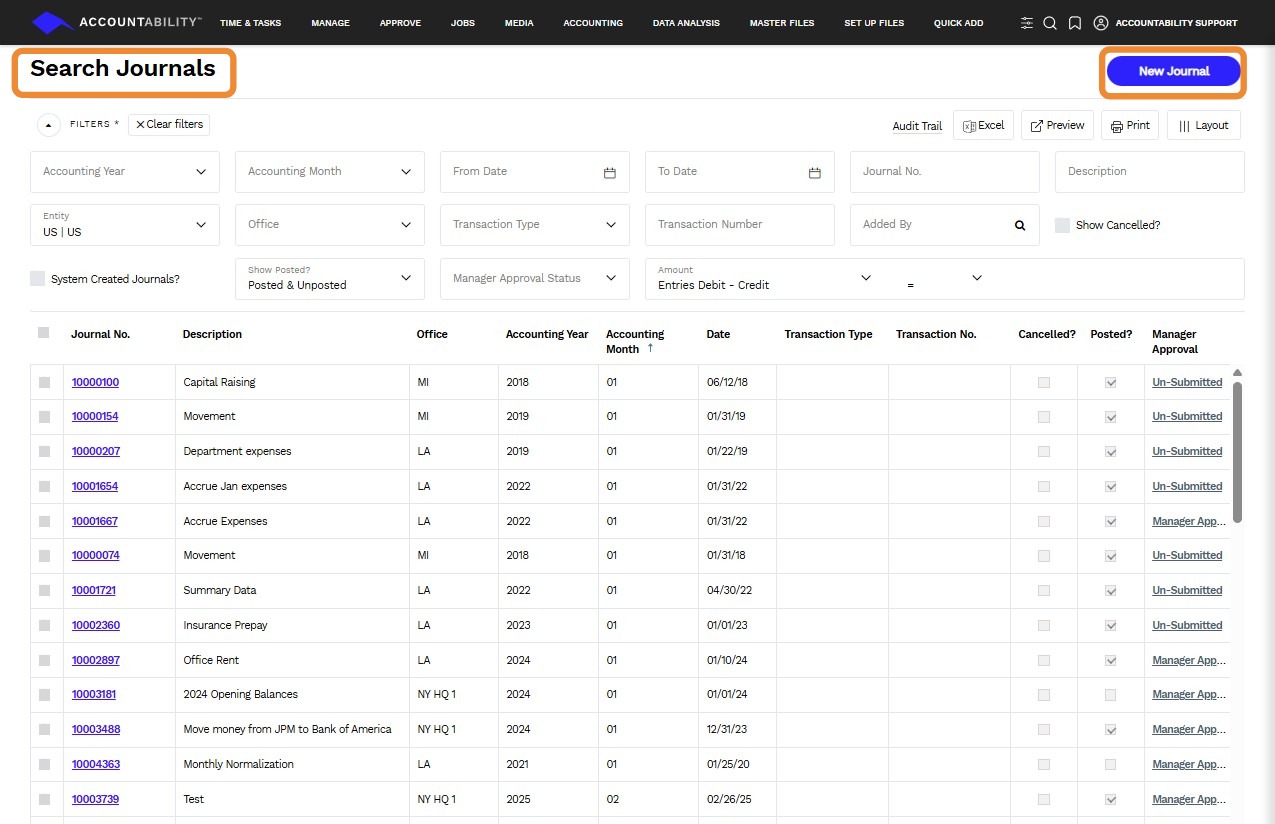The image size is (1275, 824).
Task: Open journal 10003488 link
Action: point(96,729)
